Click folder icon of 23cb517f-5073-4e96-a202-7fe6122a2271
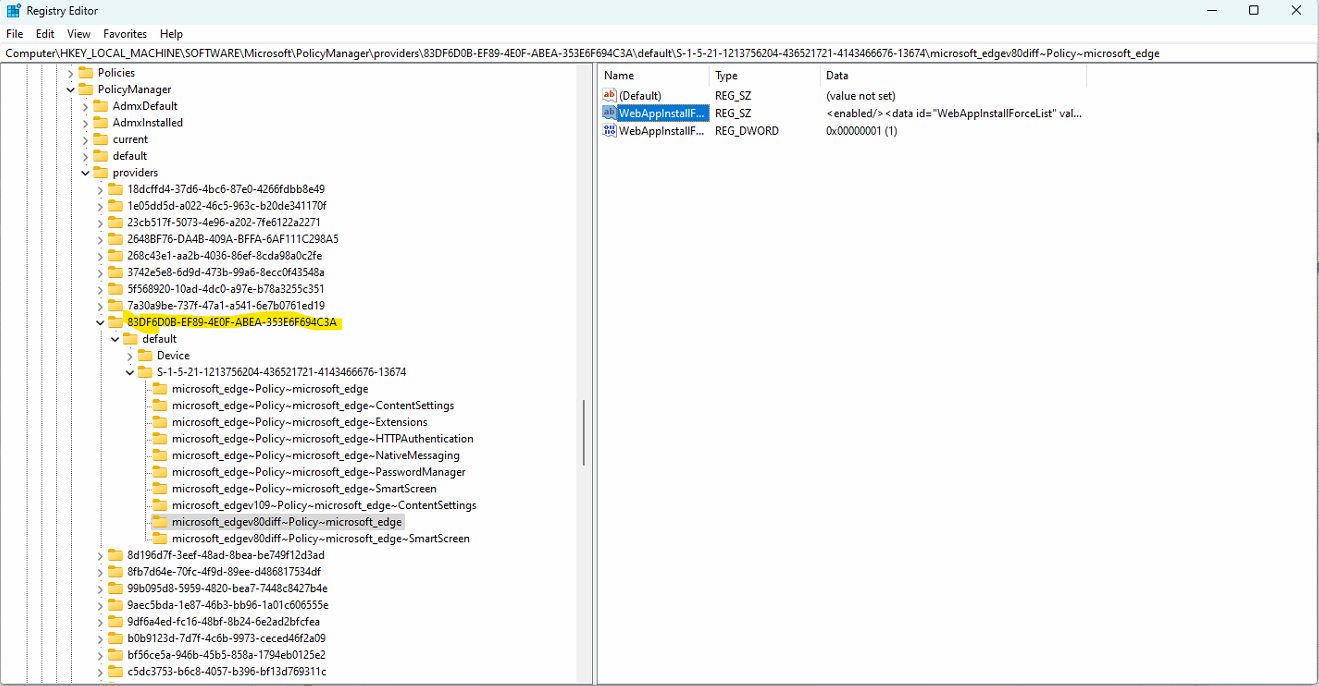Viewport: 1319px width, 686px height. click(115, 222)
